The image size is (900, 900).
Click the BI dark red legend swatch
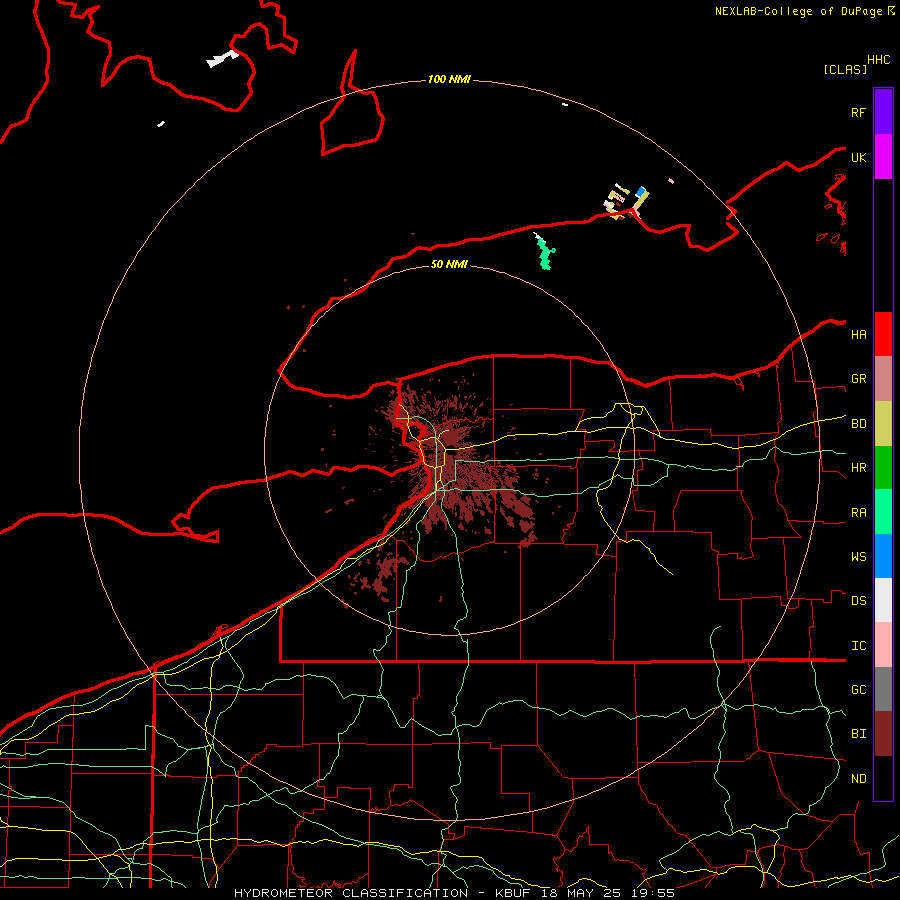point(883,734)
